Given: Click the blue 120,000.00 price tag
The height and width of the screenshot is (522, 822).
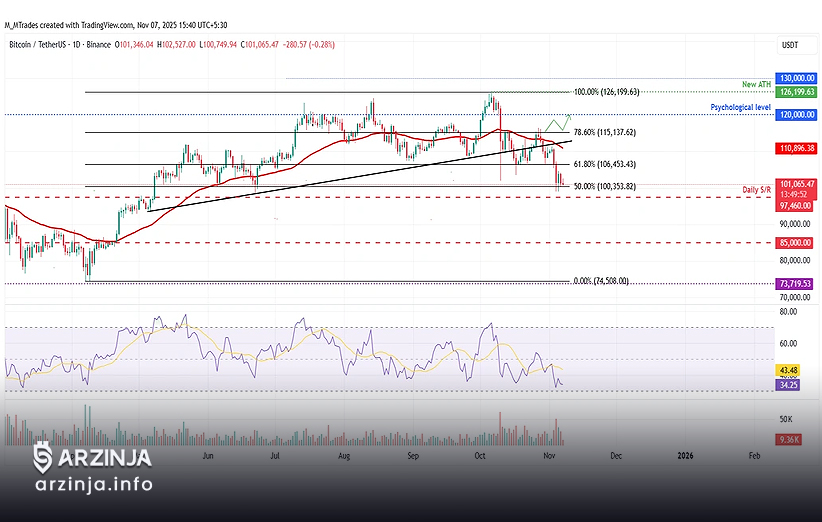Looking at the screenshot, I should (797, 115).
